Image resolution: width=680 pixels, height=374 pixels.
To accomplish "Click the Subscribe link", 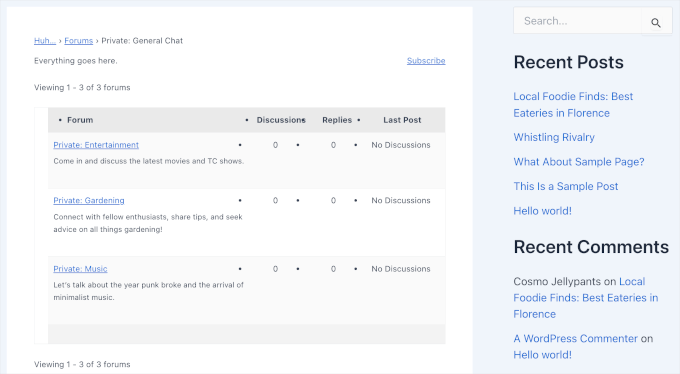I will 426,61.
